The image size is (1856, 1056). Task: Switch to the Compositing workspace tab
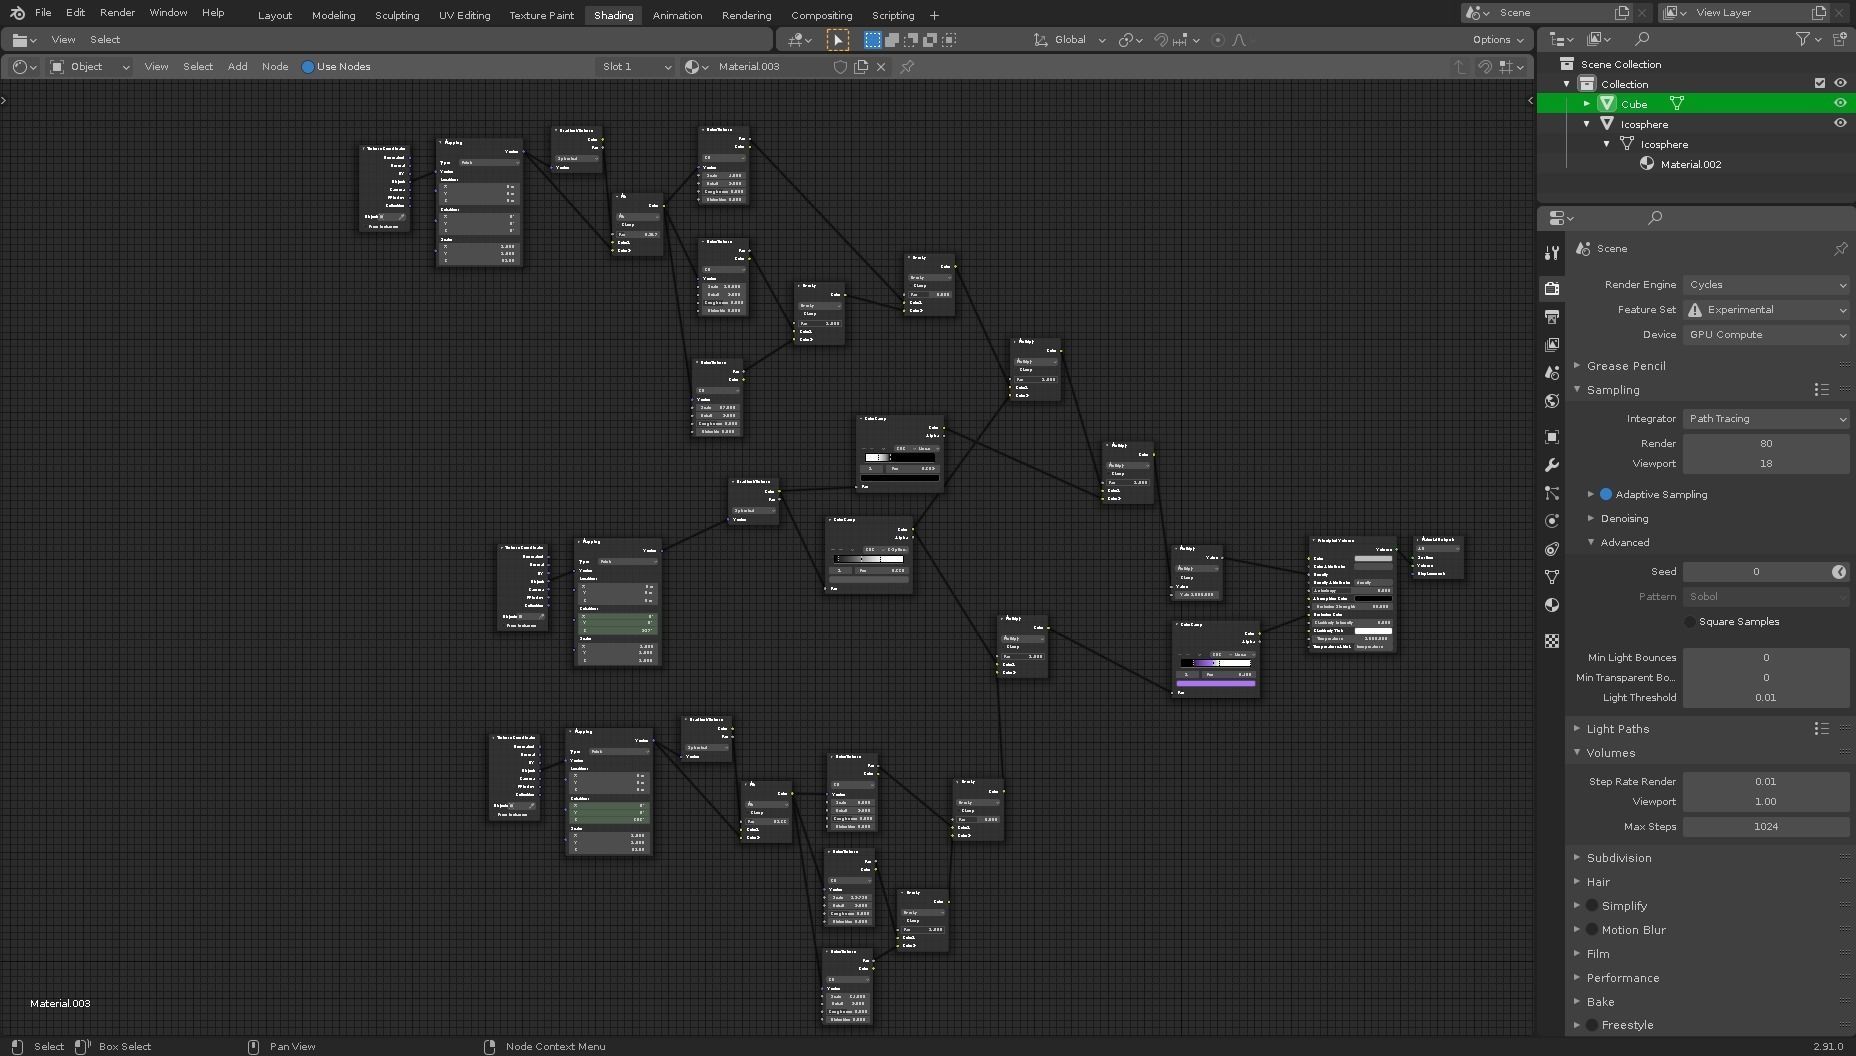click(821, 15)
